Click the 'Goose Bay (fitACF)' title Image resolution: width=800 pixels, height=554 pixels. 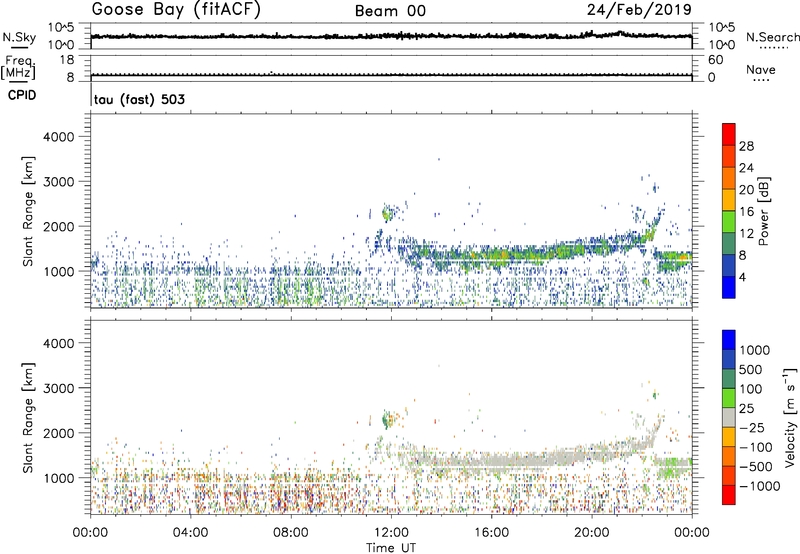(x=176, y=10)
